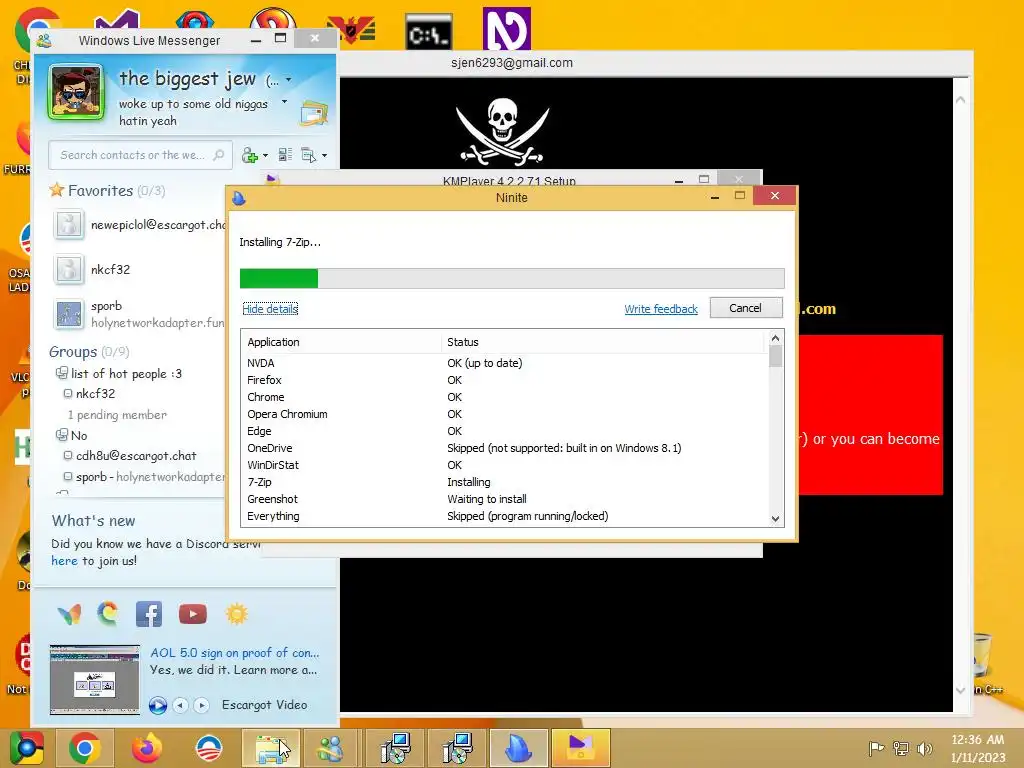Viewport: 1024px width, 768px height.
Task: Click the '1 pending member' text
Action: point(118,415)
